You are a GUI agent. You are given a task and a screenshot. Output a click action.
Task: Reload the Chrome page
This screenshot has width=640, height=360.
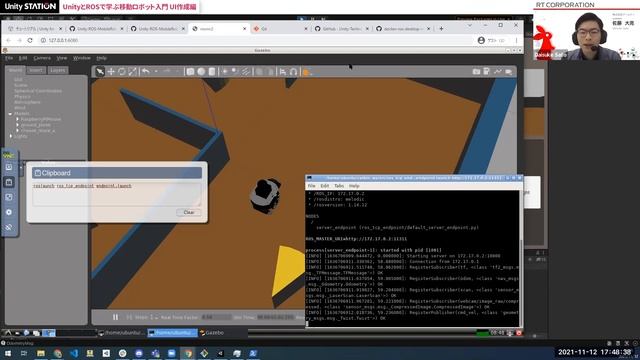(30, 40)
